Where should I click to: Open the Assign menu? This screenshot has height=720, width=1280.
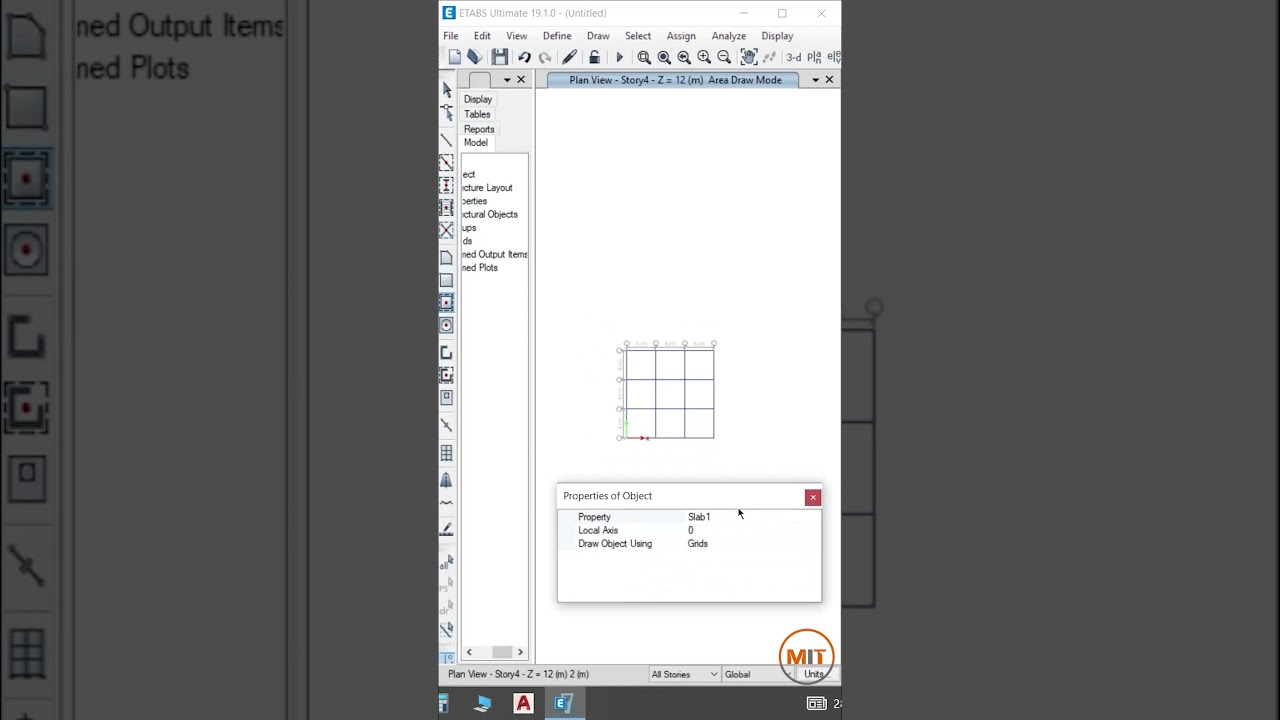click(x=681, y=36)
